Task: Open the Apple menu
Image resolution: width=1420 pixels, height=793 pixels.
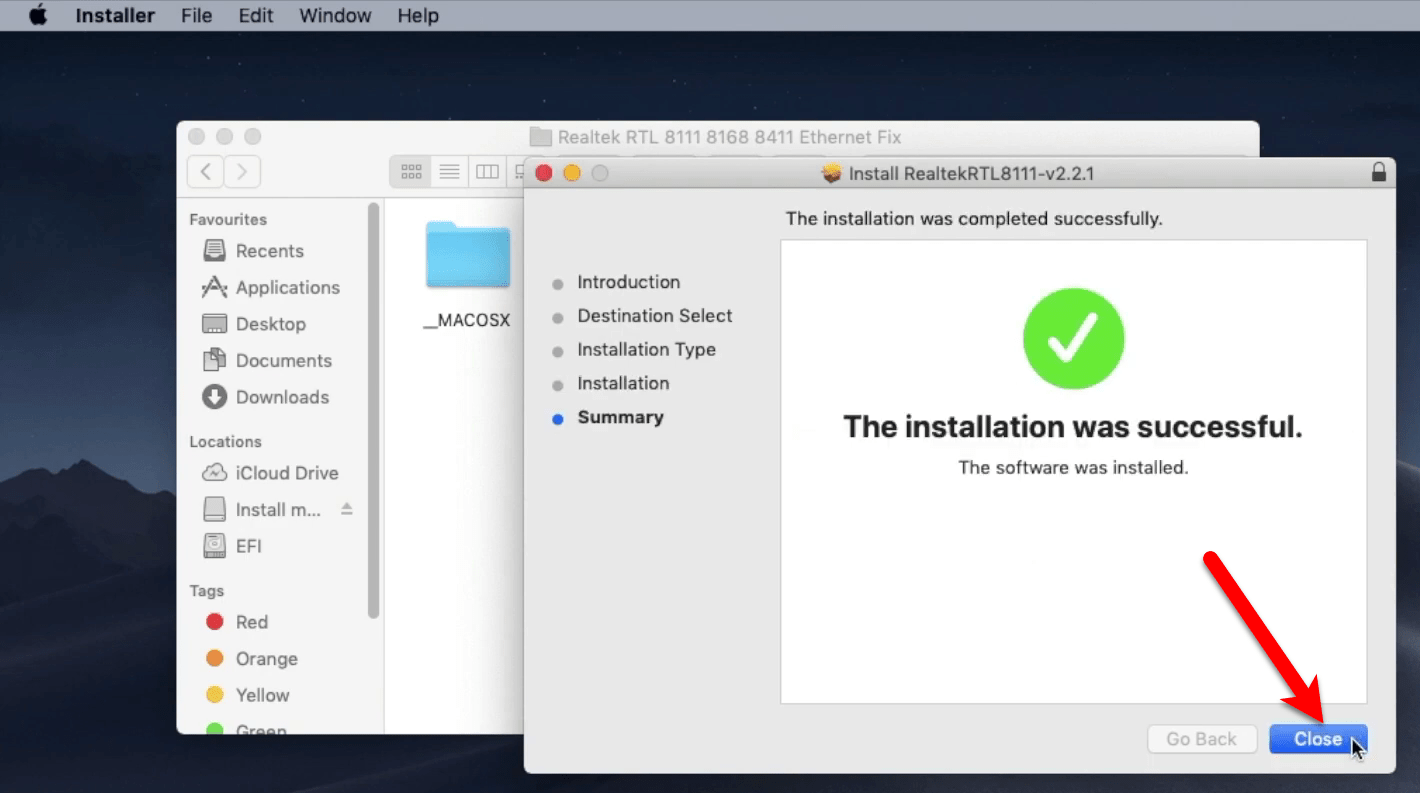Action: tap(38, 15)
